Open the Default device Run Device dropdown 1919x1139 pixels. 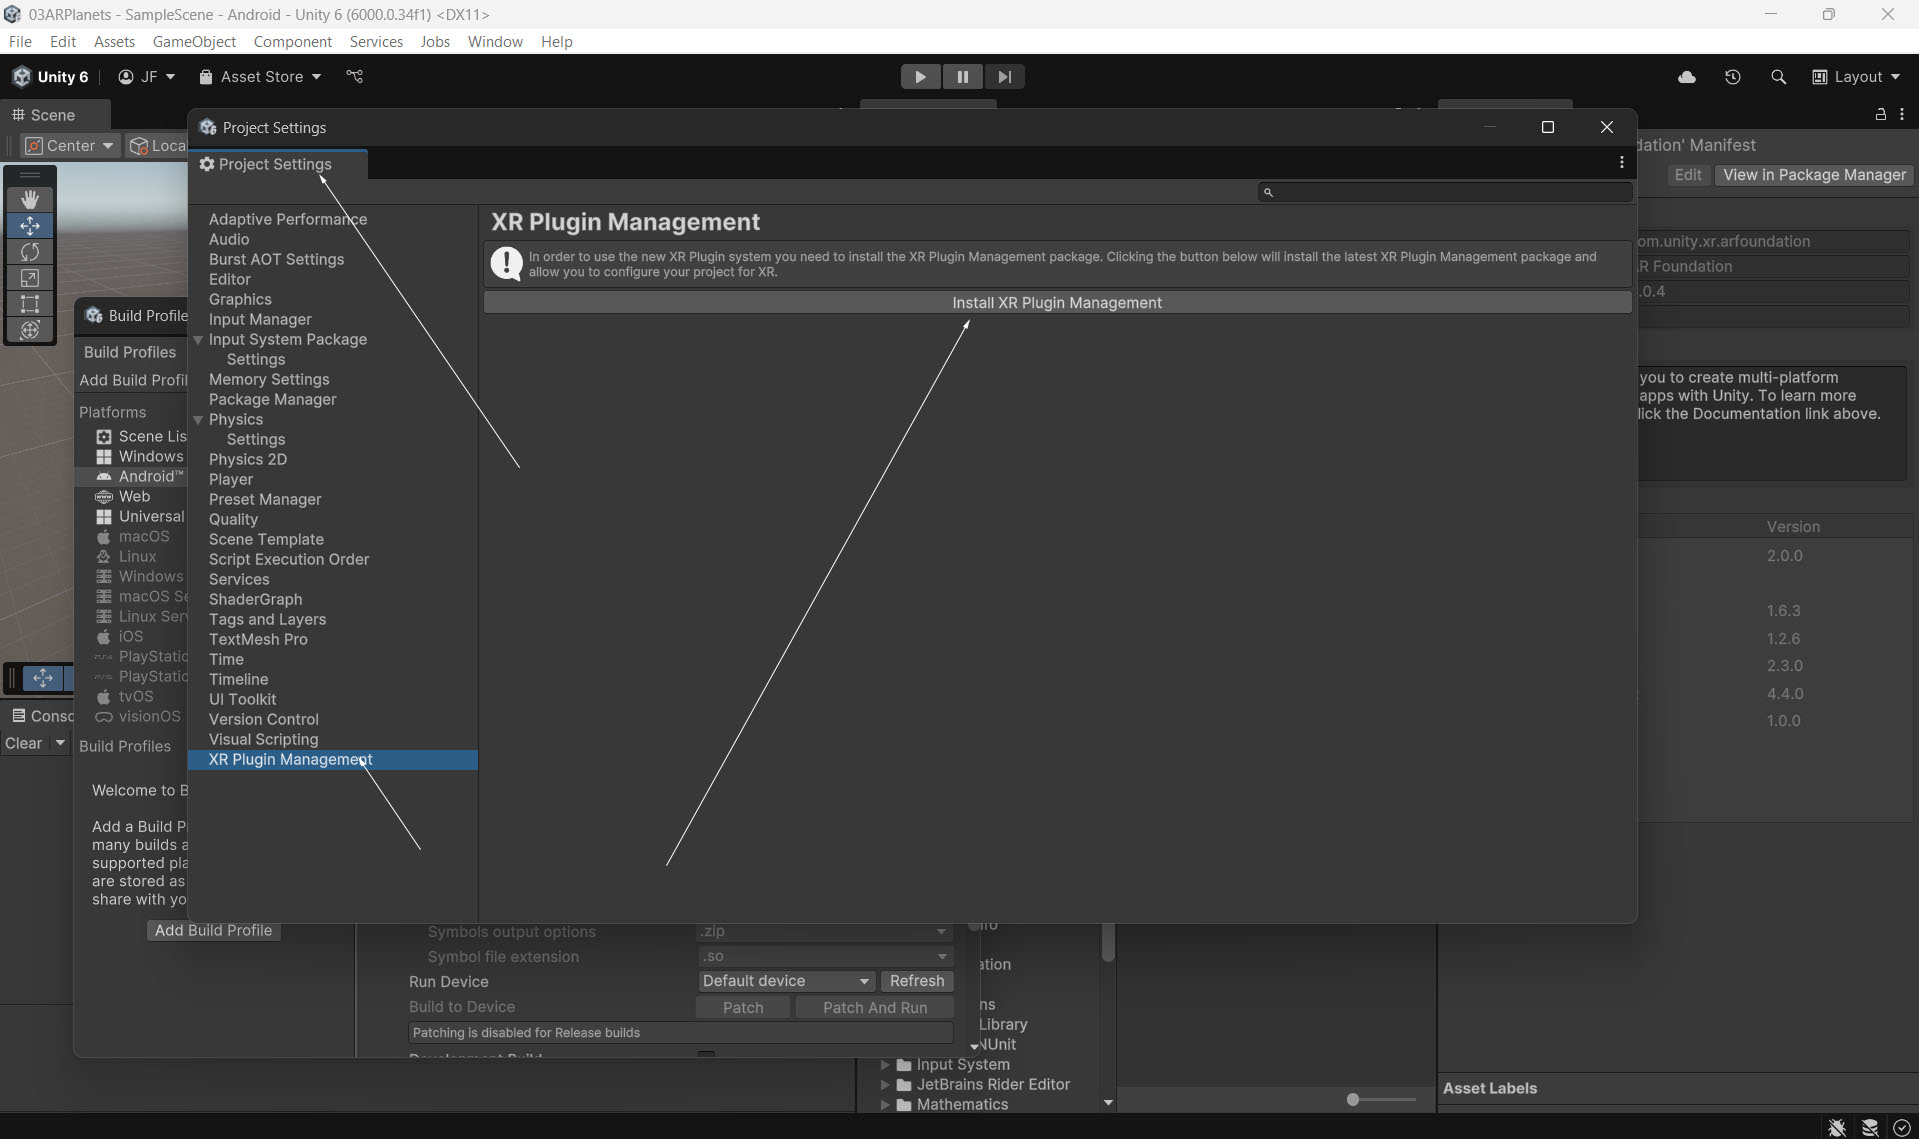(785, 981)
